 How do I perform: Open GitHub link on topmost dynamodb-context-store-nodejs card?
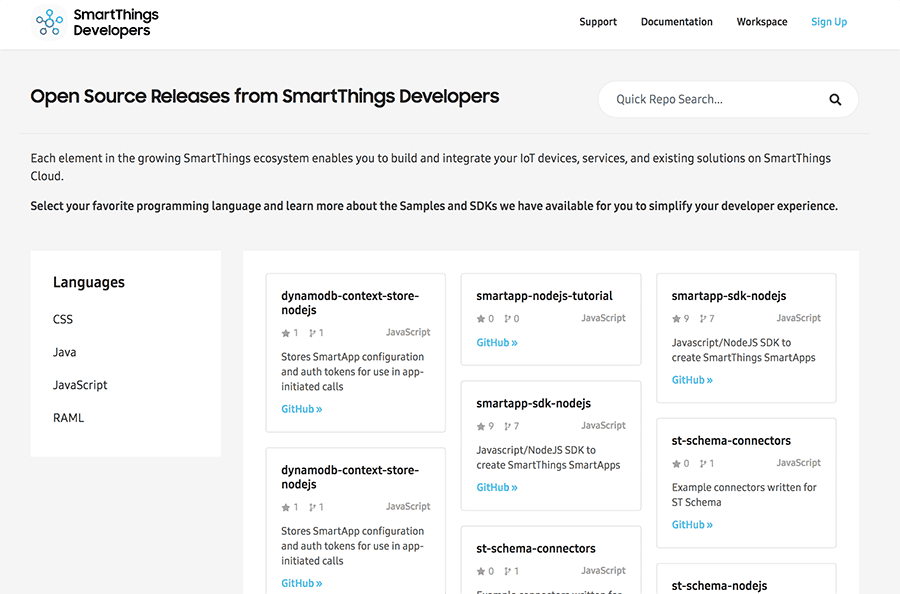[301, 409]
